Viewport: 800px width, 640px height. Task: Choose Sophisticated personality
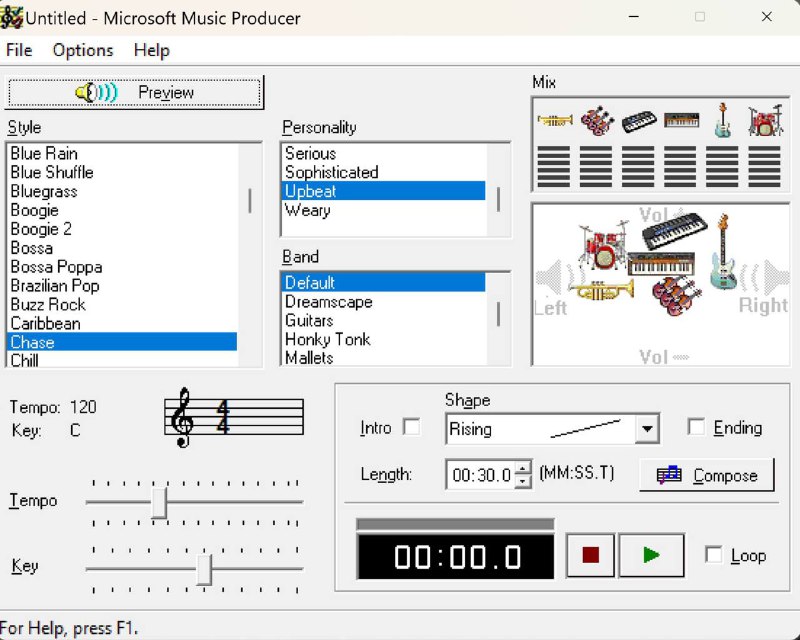click(x=383, y=172)
